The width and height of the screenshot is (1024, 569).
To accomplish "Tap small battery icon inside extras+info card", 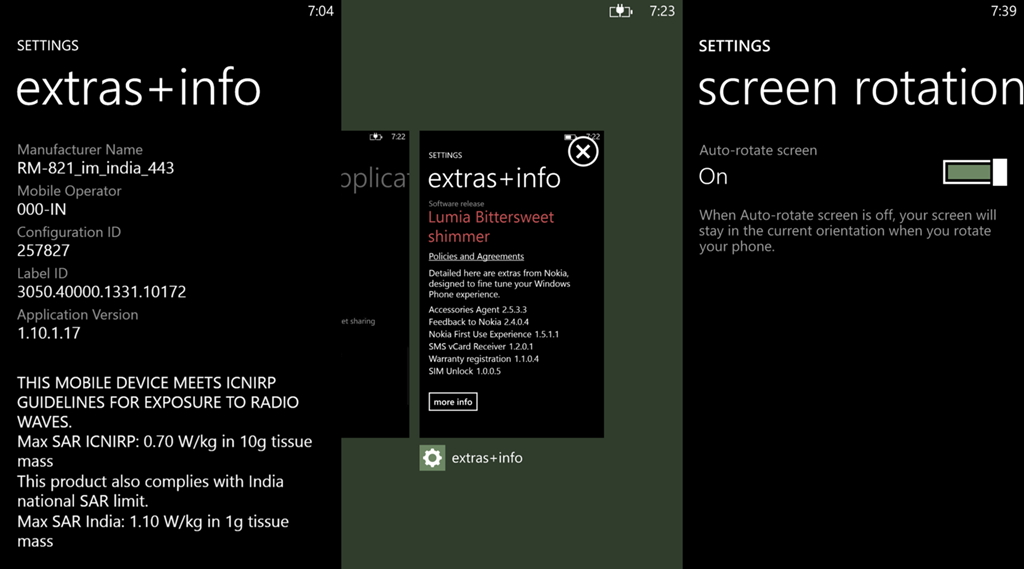I will pyautogui.click(x=570, y=137).
